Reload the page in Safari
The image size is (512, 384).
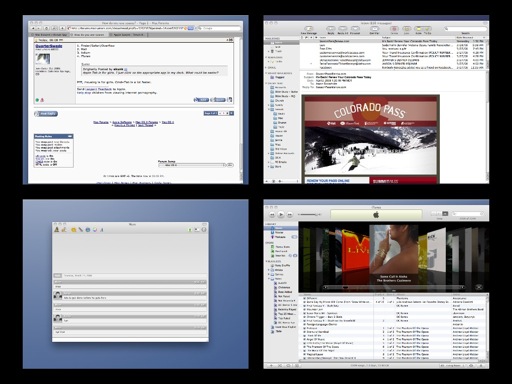click(47, 28)
